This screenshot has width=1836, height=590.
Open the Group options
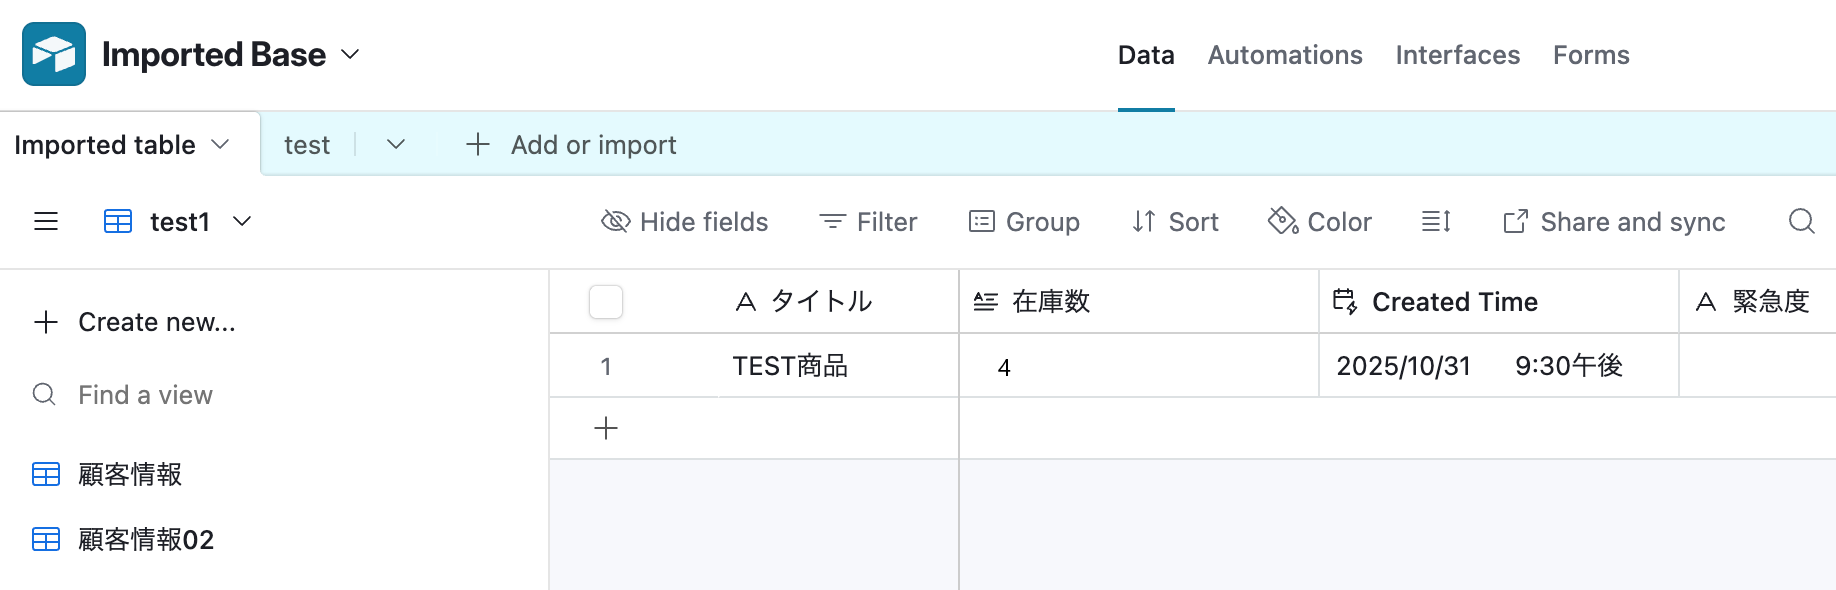click(x=1024, y=221)
